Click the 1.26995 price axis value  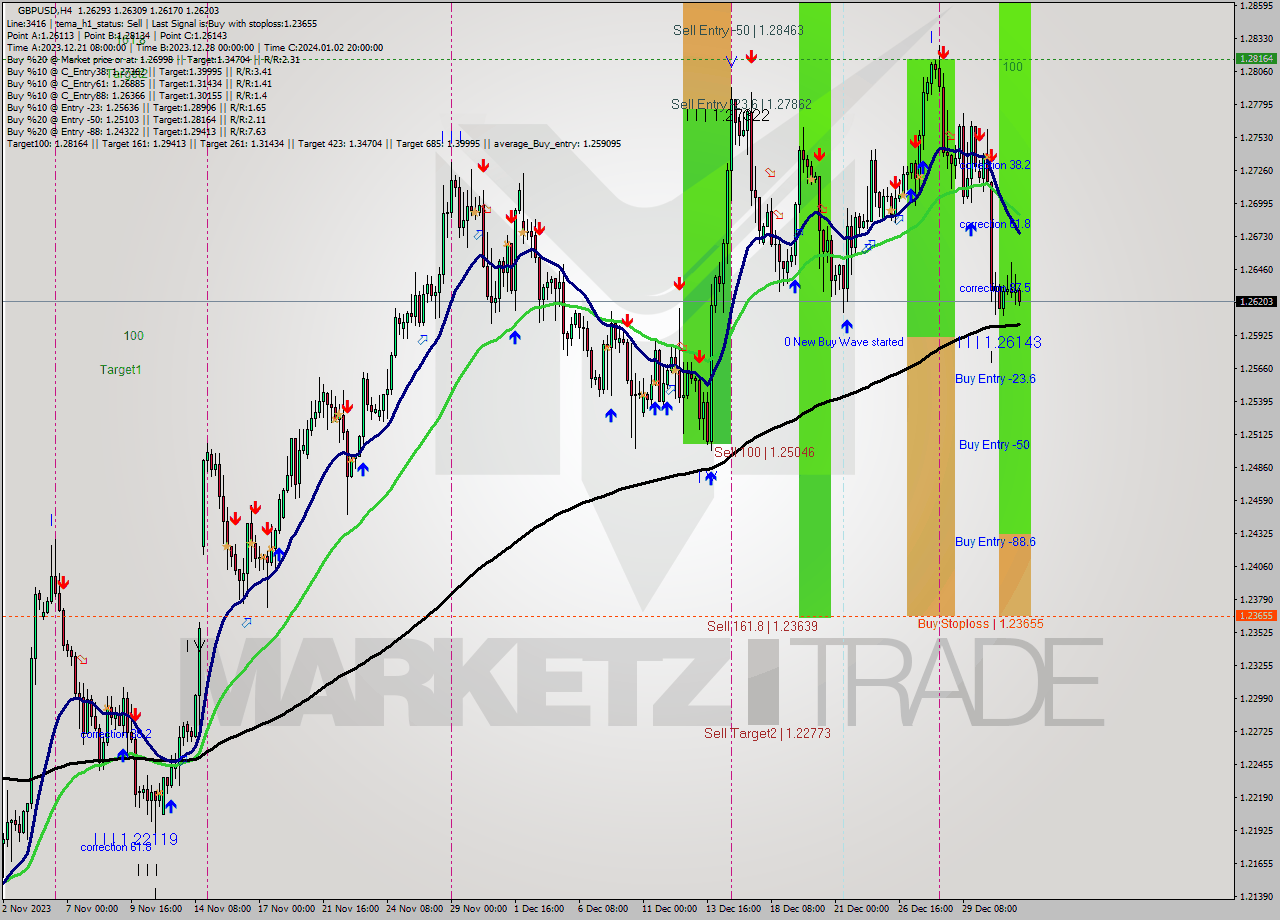[1256, 203]
